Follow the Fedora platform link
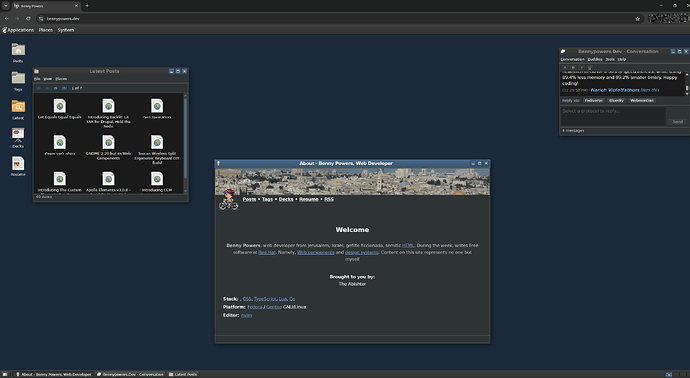This screenshot has width=690, height=378. (255, 307)
